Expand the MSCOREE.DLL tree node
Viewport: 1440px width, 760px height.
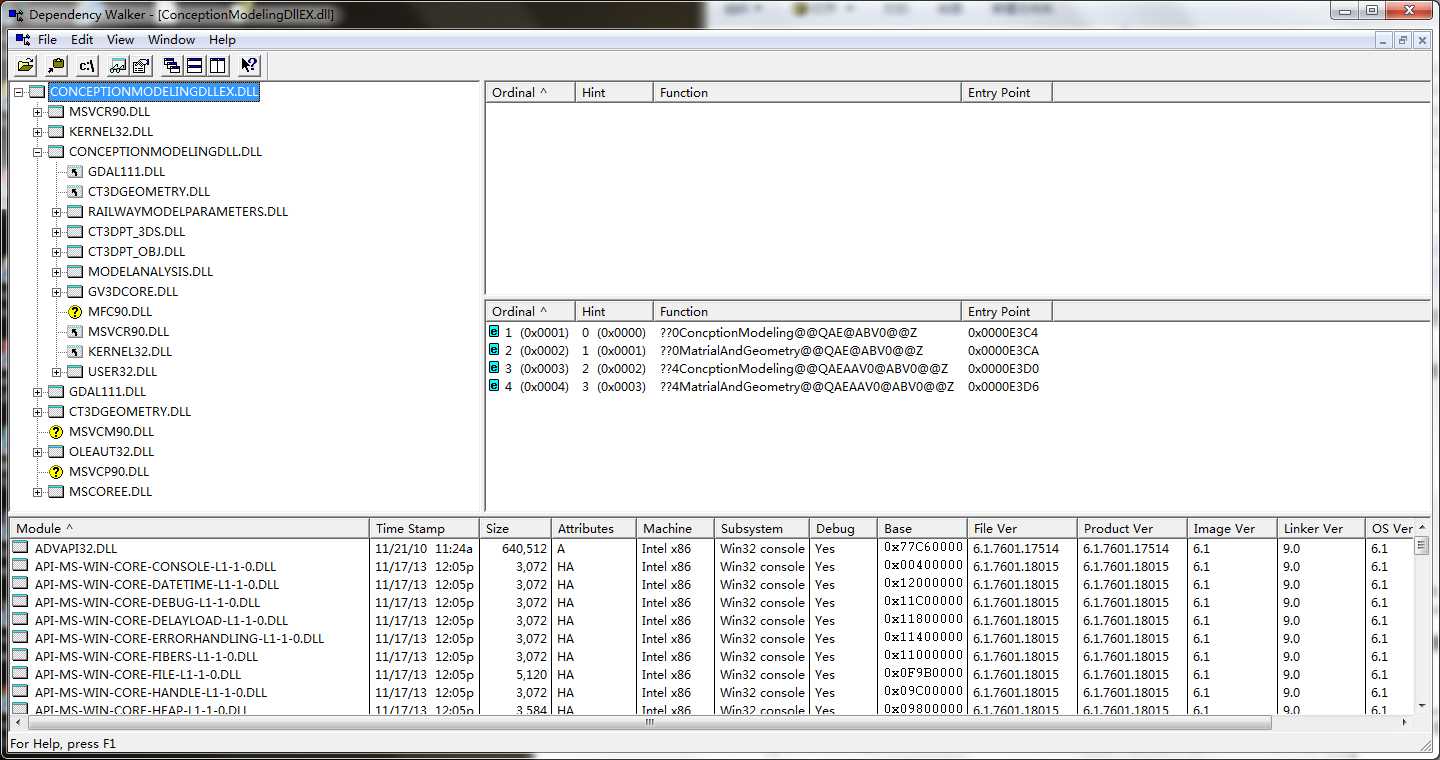38,492
